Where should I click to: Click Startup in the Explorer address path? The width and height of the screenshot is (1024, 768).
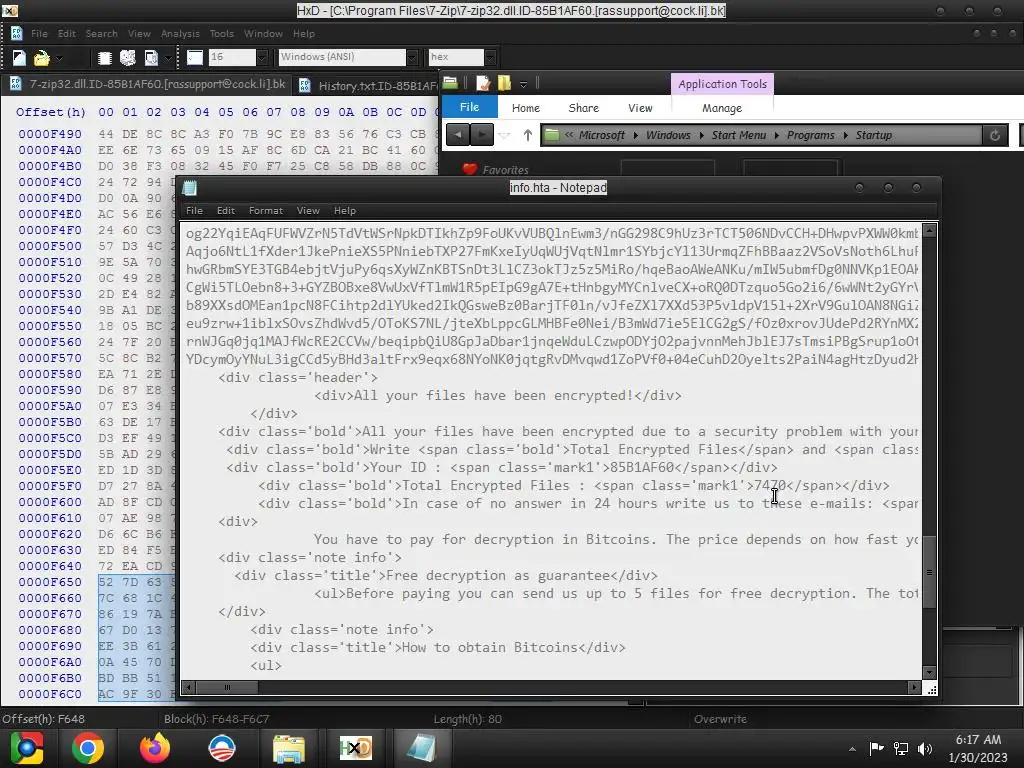click(x=874, y=135)
